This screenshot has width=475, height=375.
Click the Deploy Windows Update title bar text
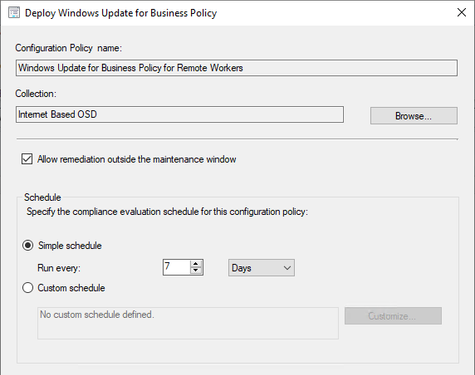(x=121, y=13)
